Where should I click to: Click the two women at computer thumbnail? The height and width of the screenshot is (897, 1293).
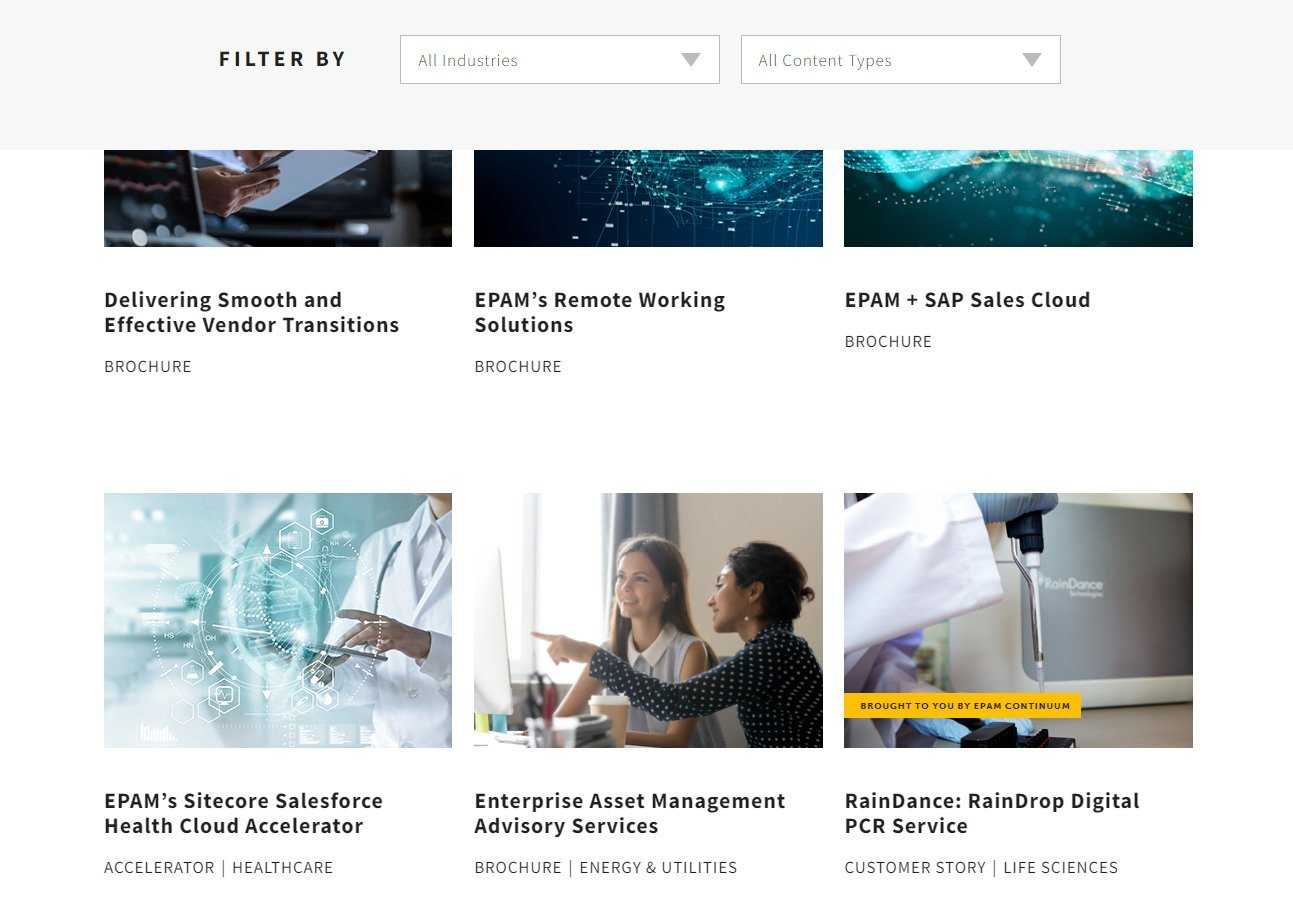click(x=648, y=620)
